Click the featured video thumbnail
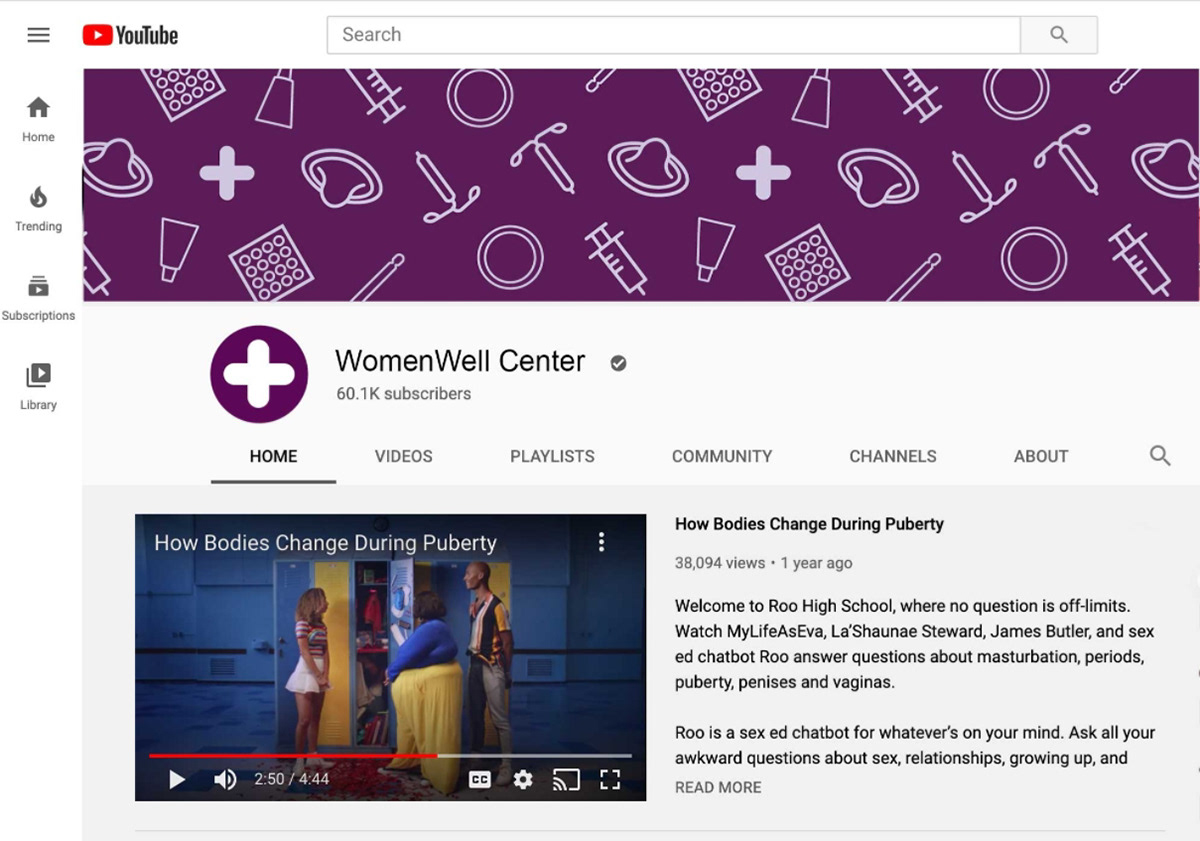 (391, 657)
